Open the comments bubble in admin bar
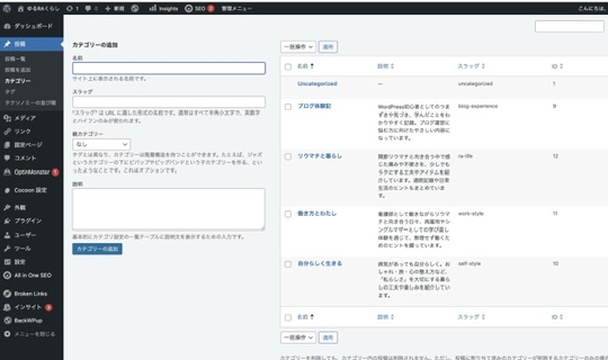Image resolution: width=608 pixels, height=360 pixels. click(x=91, y=8)
